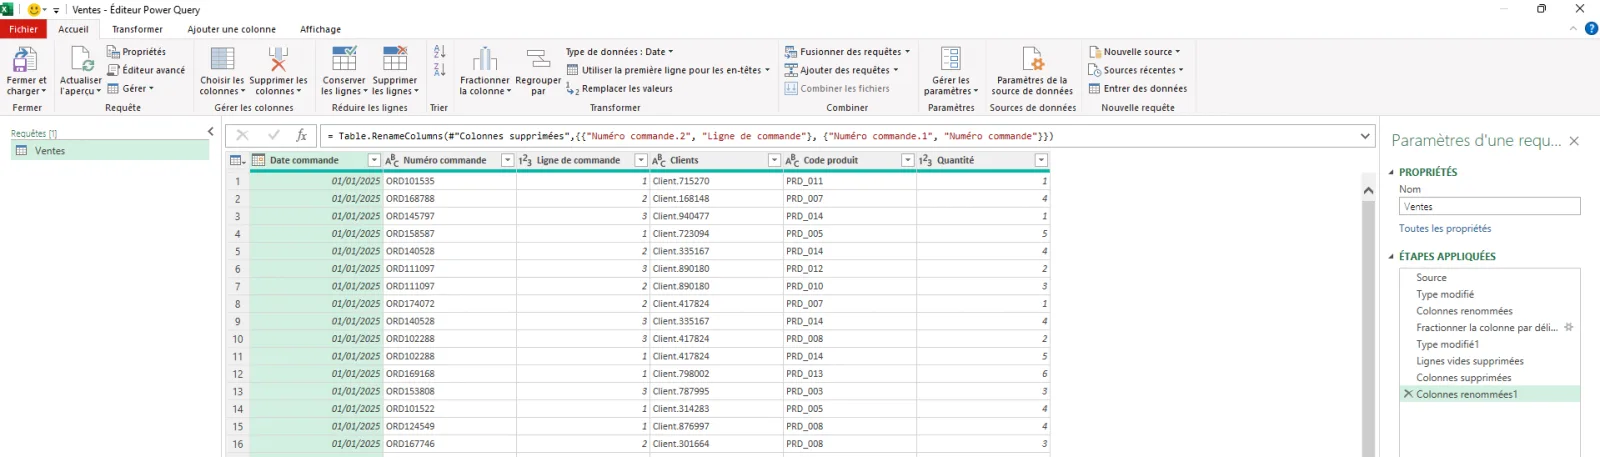Click Regrouper par icon
This screenshot has height=457, width=1600.
pyautogui.click(x=538, y=59)
